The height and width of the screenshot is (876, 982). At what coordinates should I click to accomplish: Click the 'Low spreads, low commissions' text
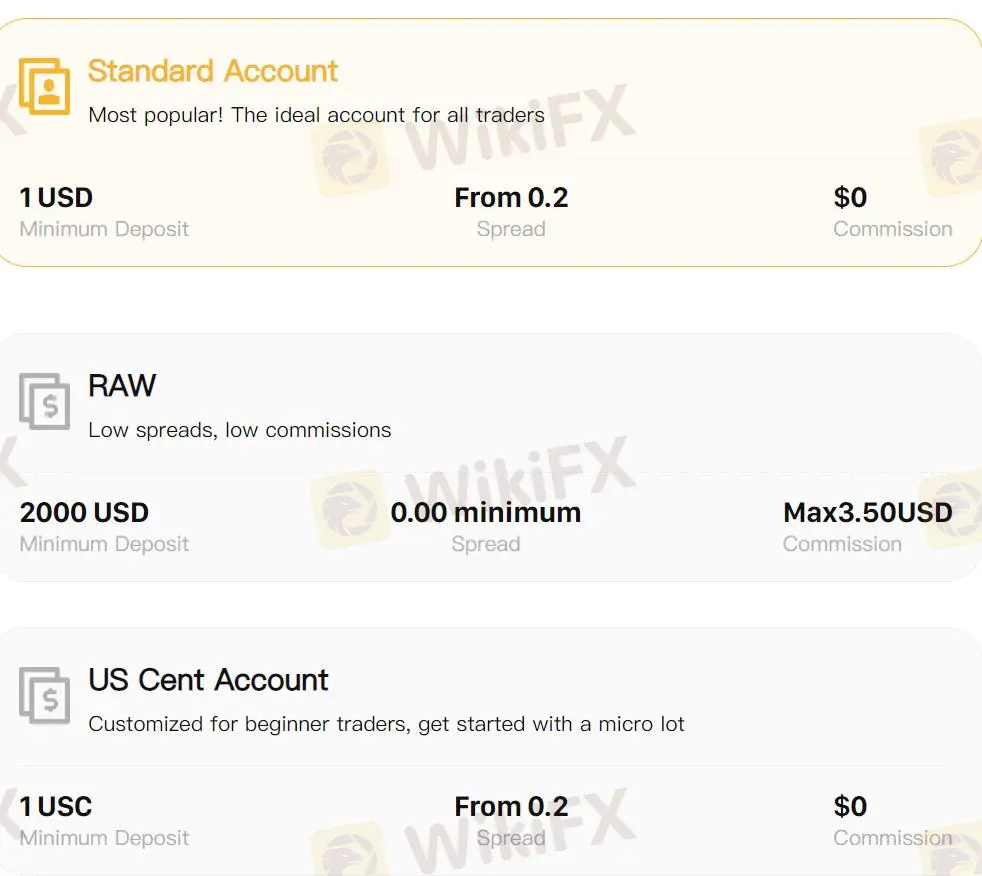[239, 430]
